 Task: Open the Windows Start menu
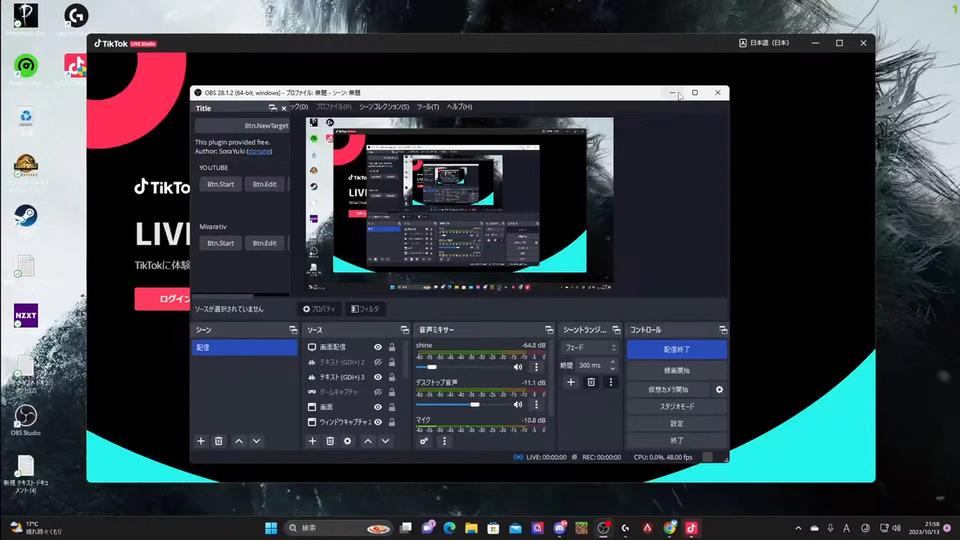[x=271, y=528]
